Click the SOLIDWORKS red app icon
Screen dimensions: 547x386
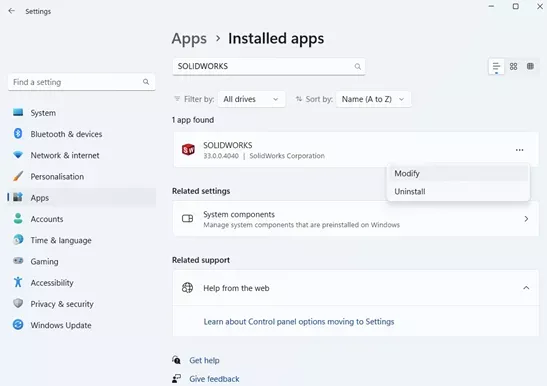coord(188,150)
